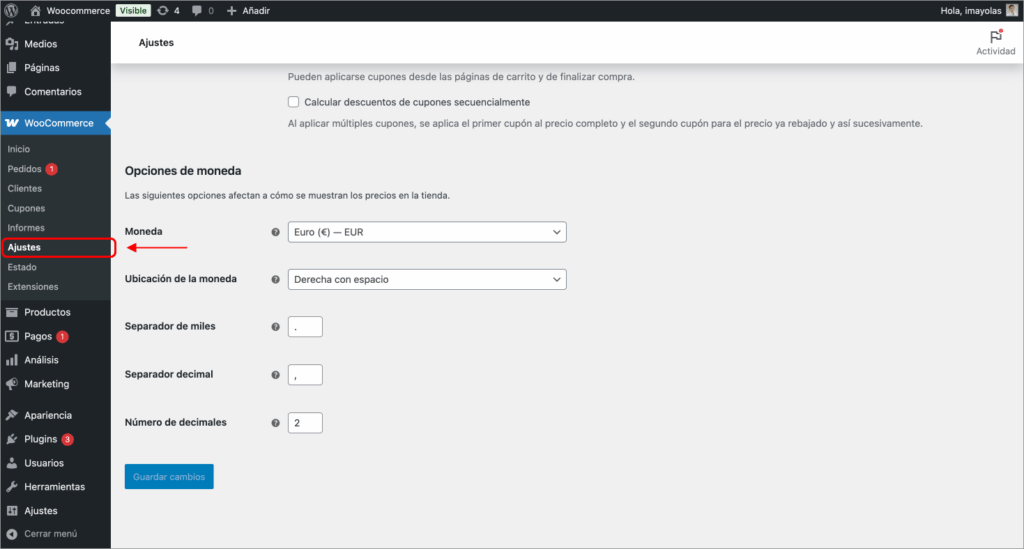Image resolution: width=1024 pixels, height=549 pixels.
Task: Open Inicio in WooCommerce submenu
Action: pyautogui.click(x=19, y=149)
